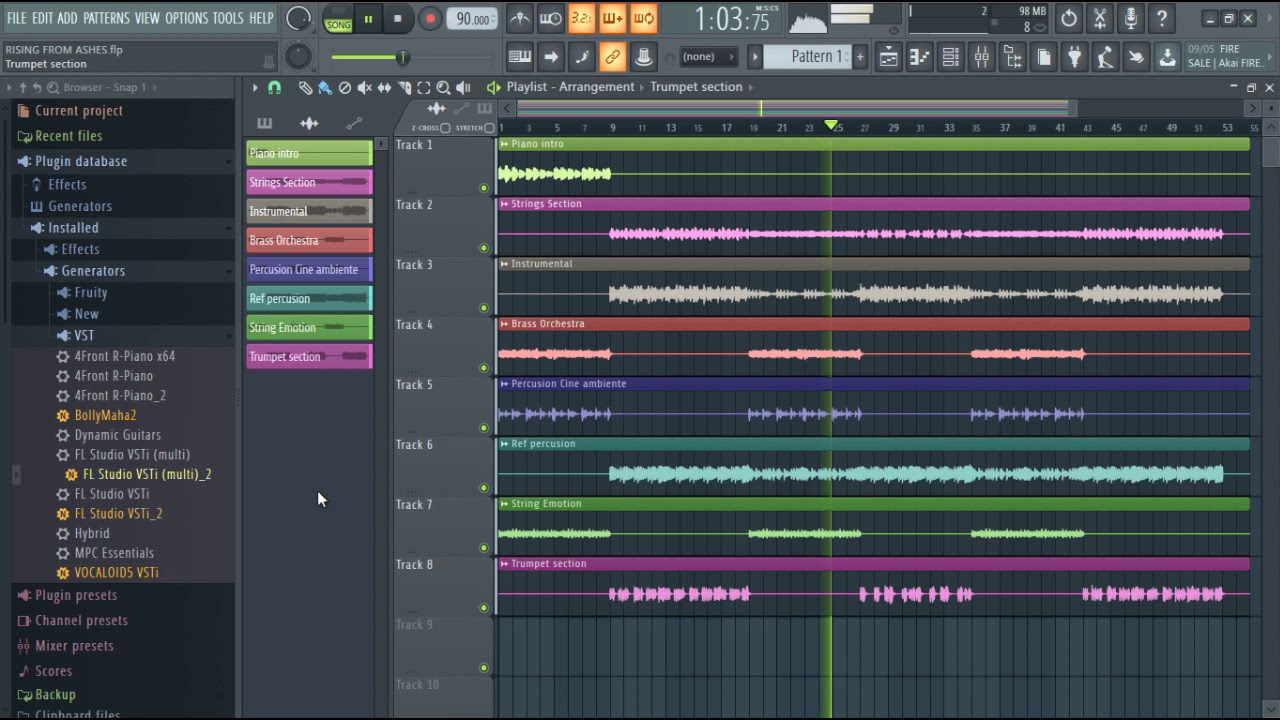
Task: Open the tempo tapper icon
Action: click(x=1105, y=57)
